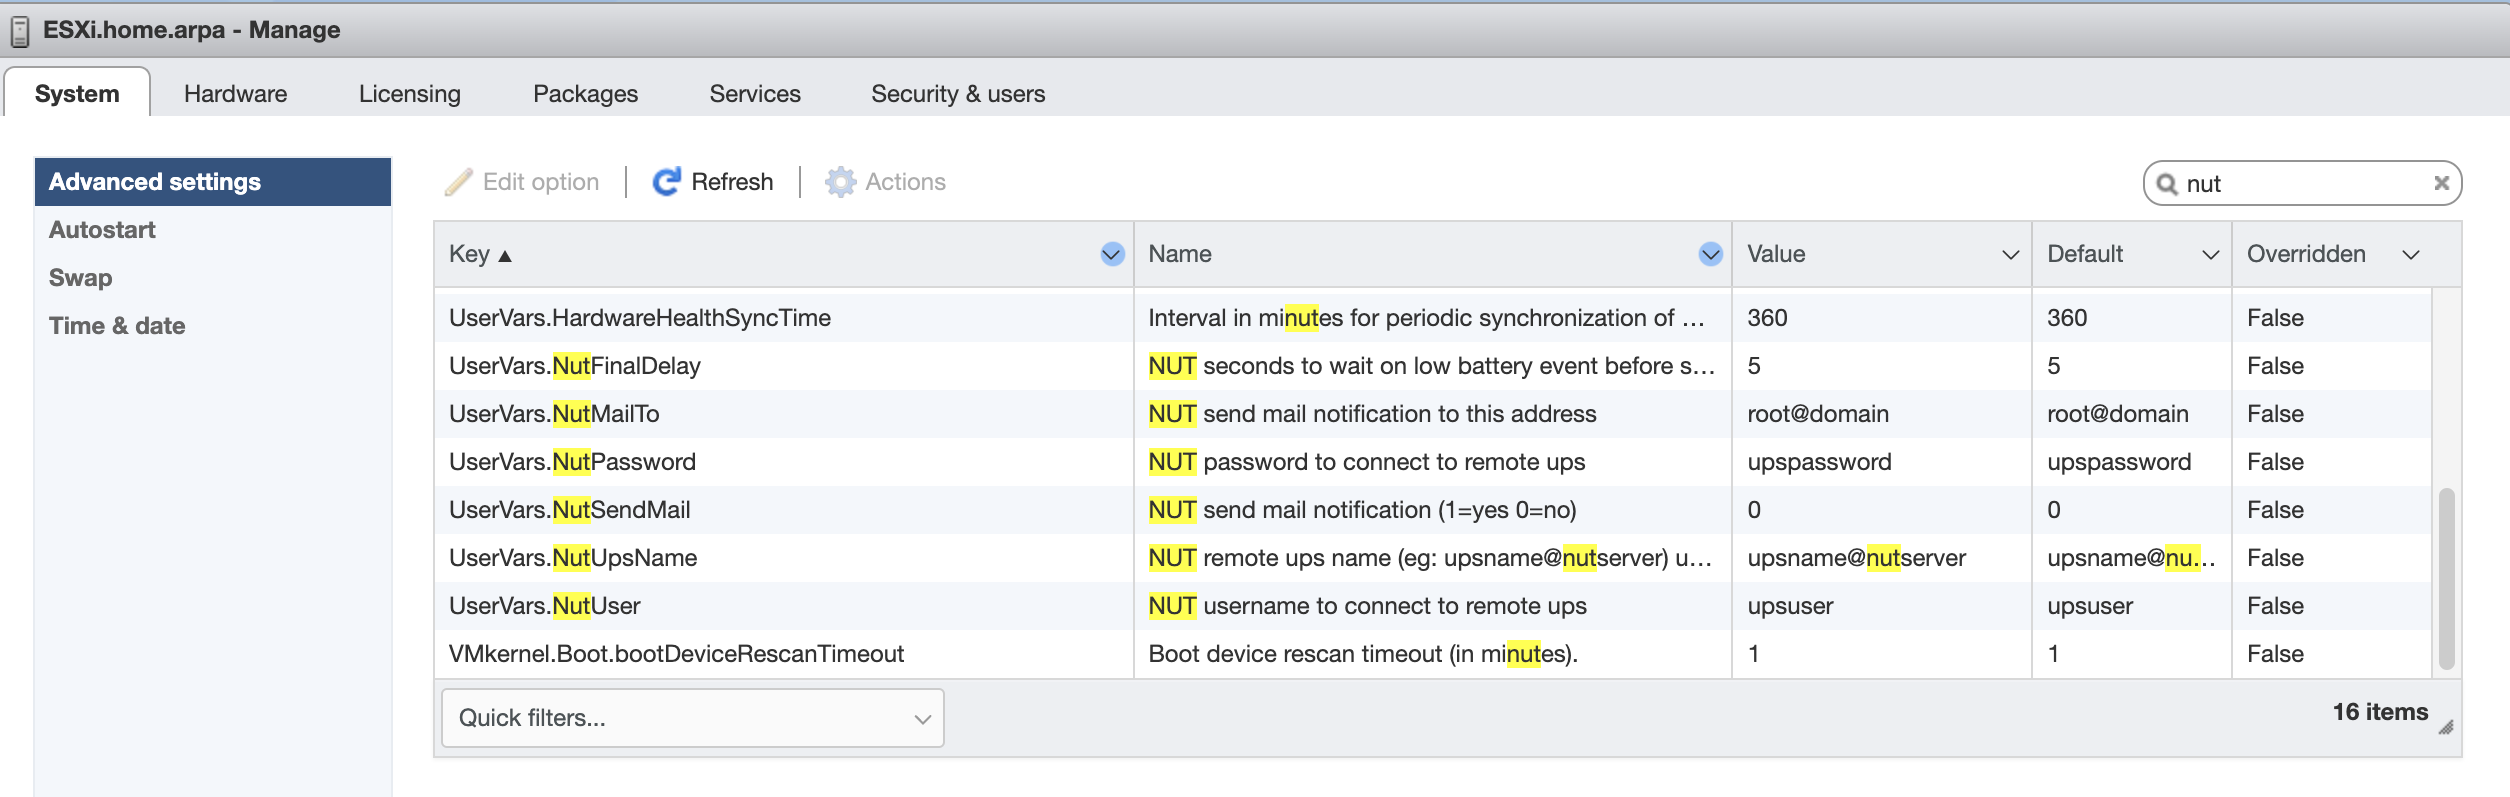2510x797 pixels.
Task: Select the UserVars.NutPassword key
Action: [572, 462]
